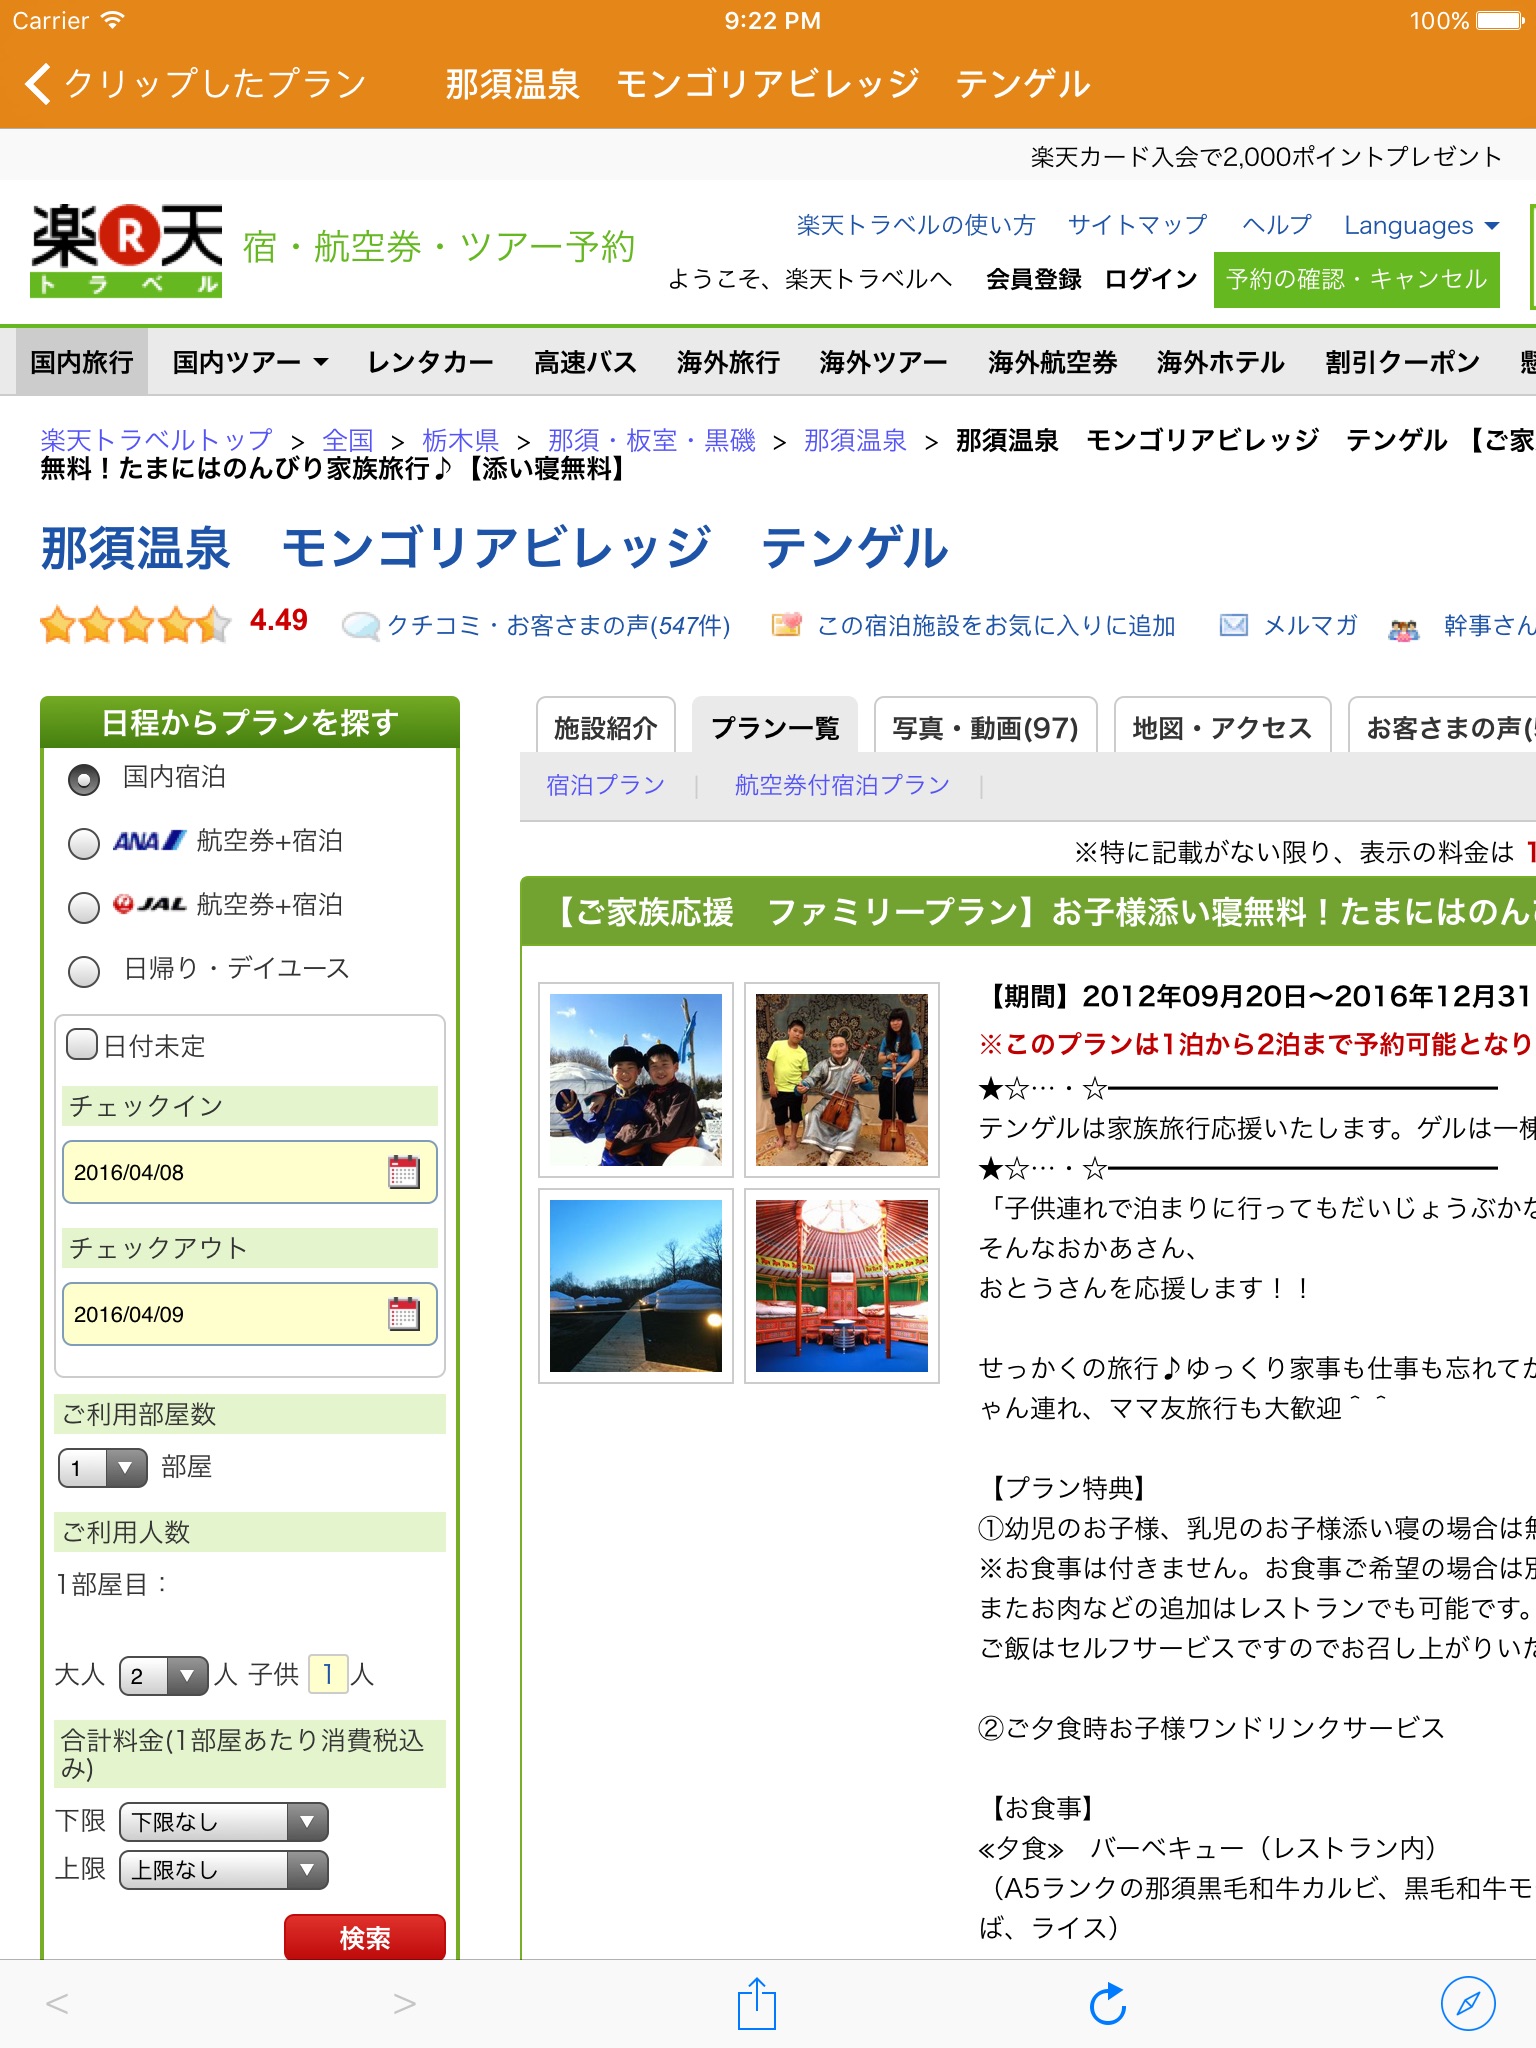Click the check-in date field

250,1172
